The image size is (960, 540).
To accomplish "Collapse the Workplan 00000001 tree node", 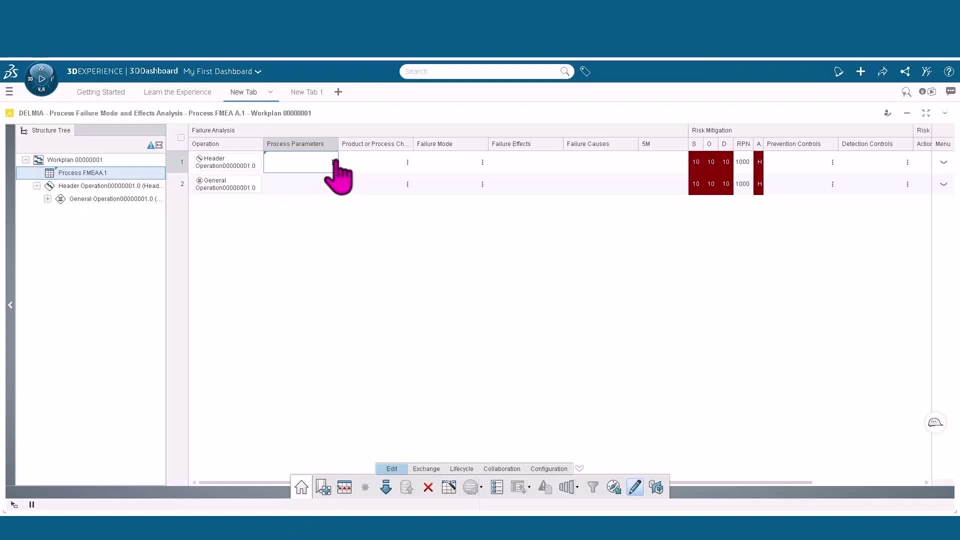I will (26, 160).
